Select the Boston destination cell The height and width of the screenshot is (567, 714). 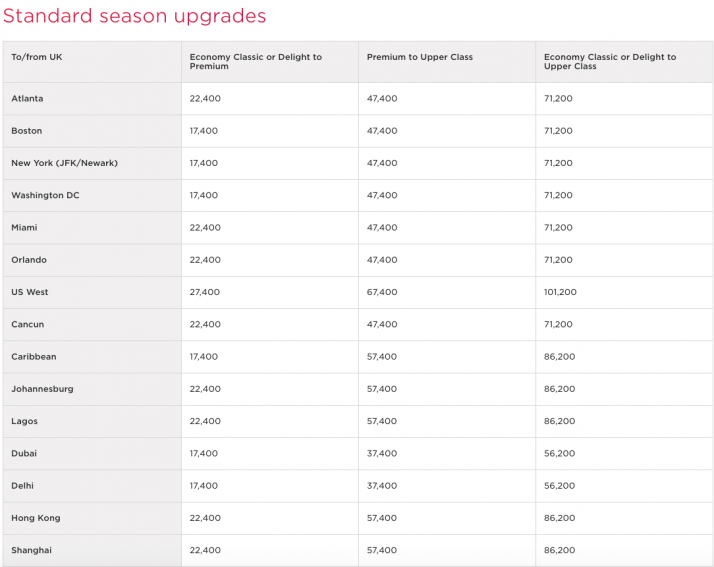pos(27,131)
